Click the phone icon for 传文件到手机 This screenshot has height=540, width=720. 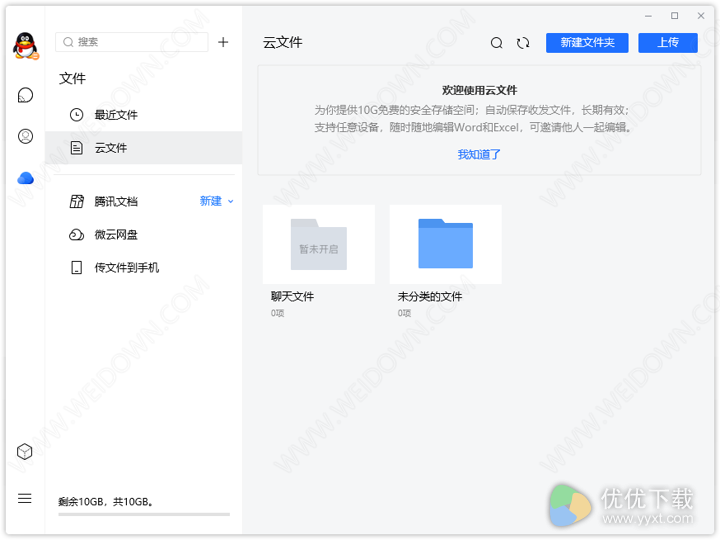click(x=77, y=268)
